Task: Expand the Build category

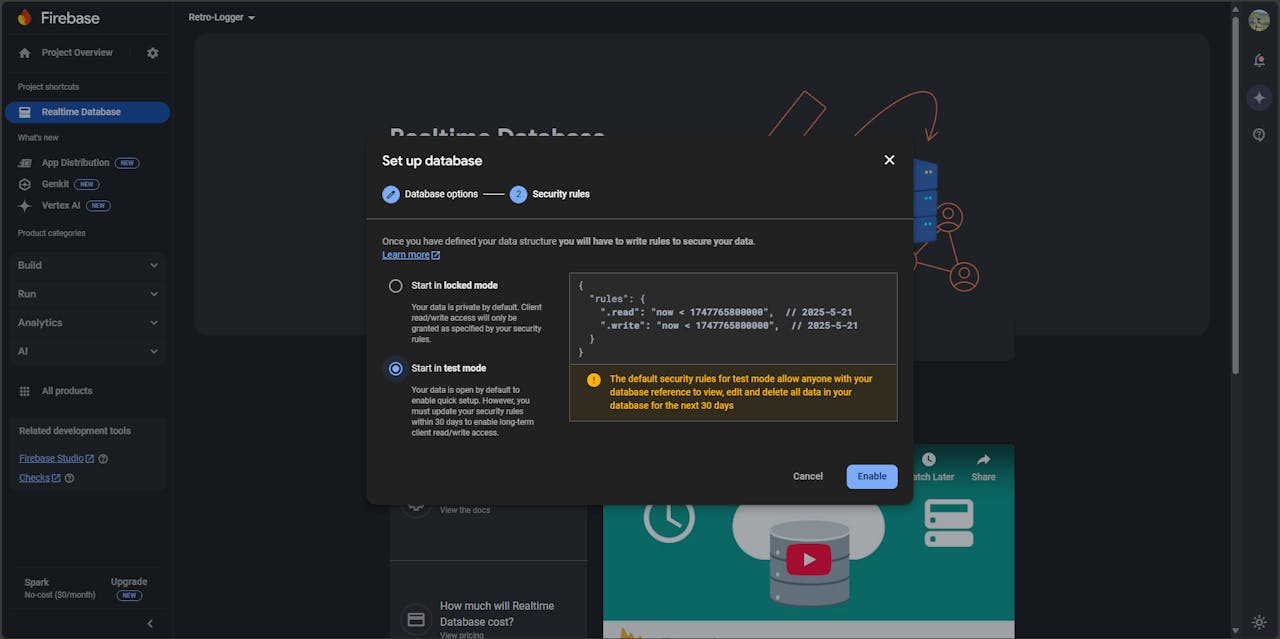Action: [88, 265]
